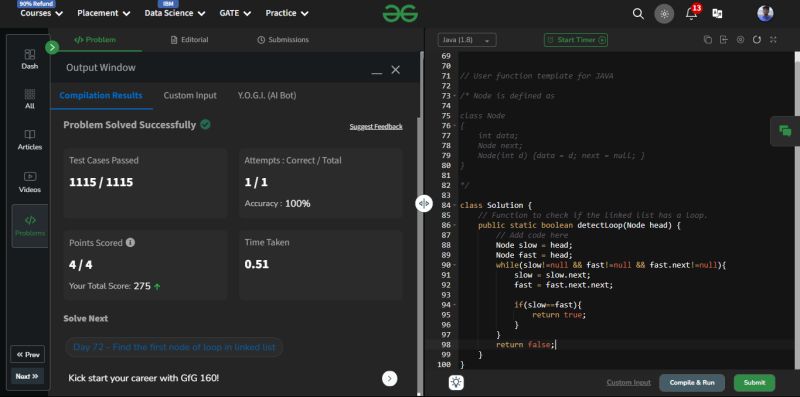800x397 pixels.
Task: Open the notifications bell
Action: (x=691, y=13)
